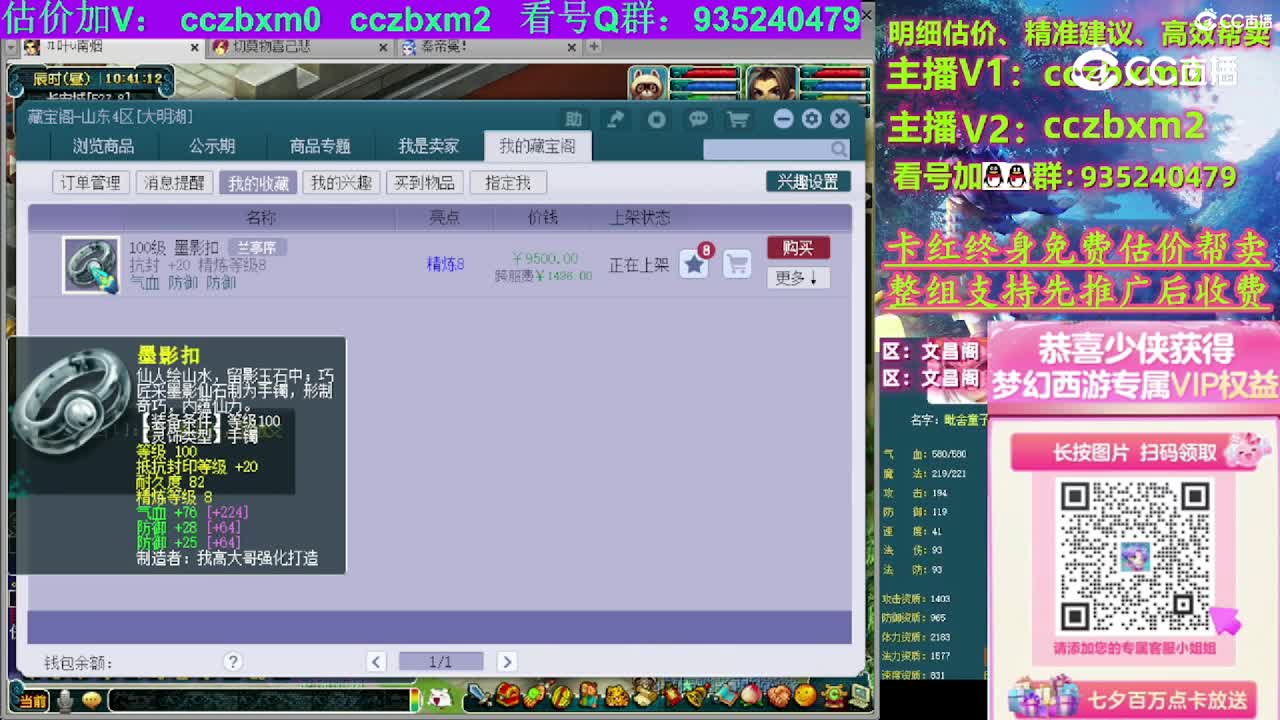Click the 墨影扣 item thumbnail in list
This screenshot has height=720, width=1280.
pyautogui.click(x=91, y=265)
